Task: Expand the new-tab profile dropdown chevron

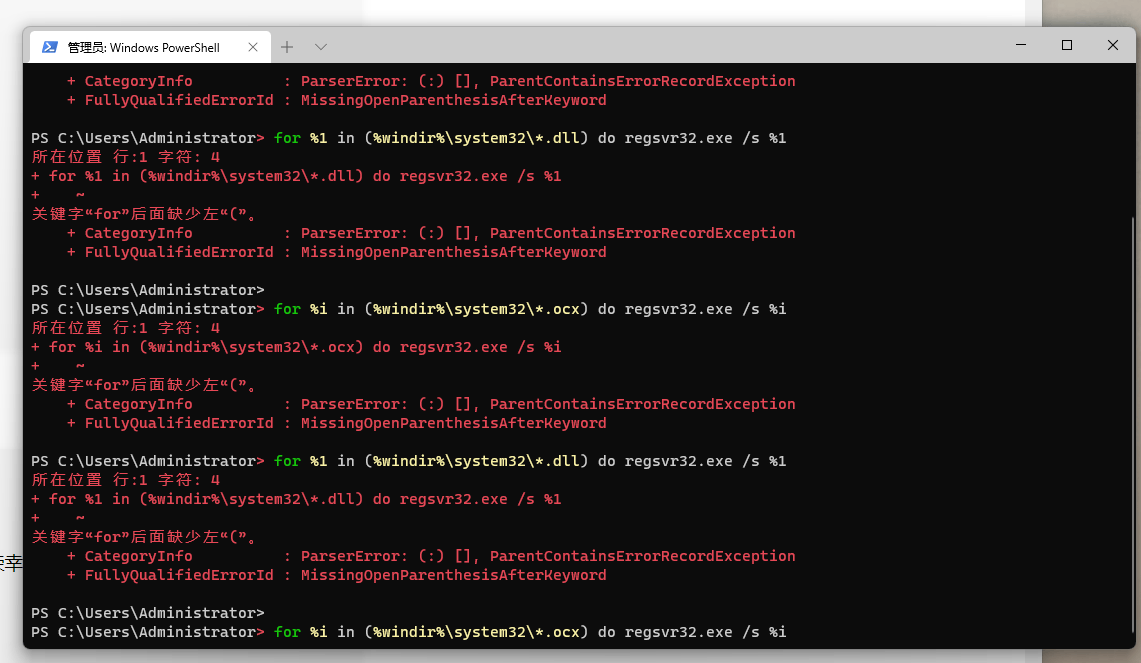Action: (x=320, y=47)
